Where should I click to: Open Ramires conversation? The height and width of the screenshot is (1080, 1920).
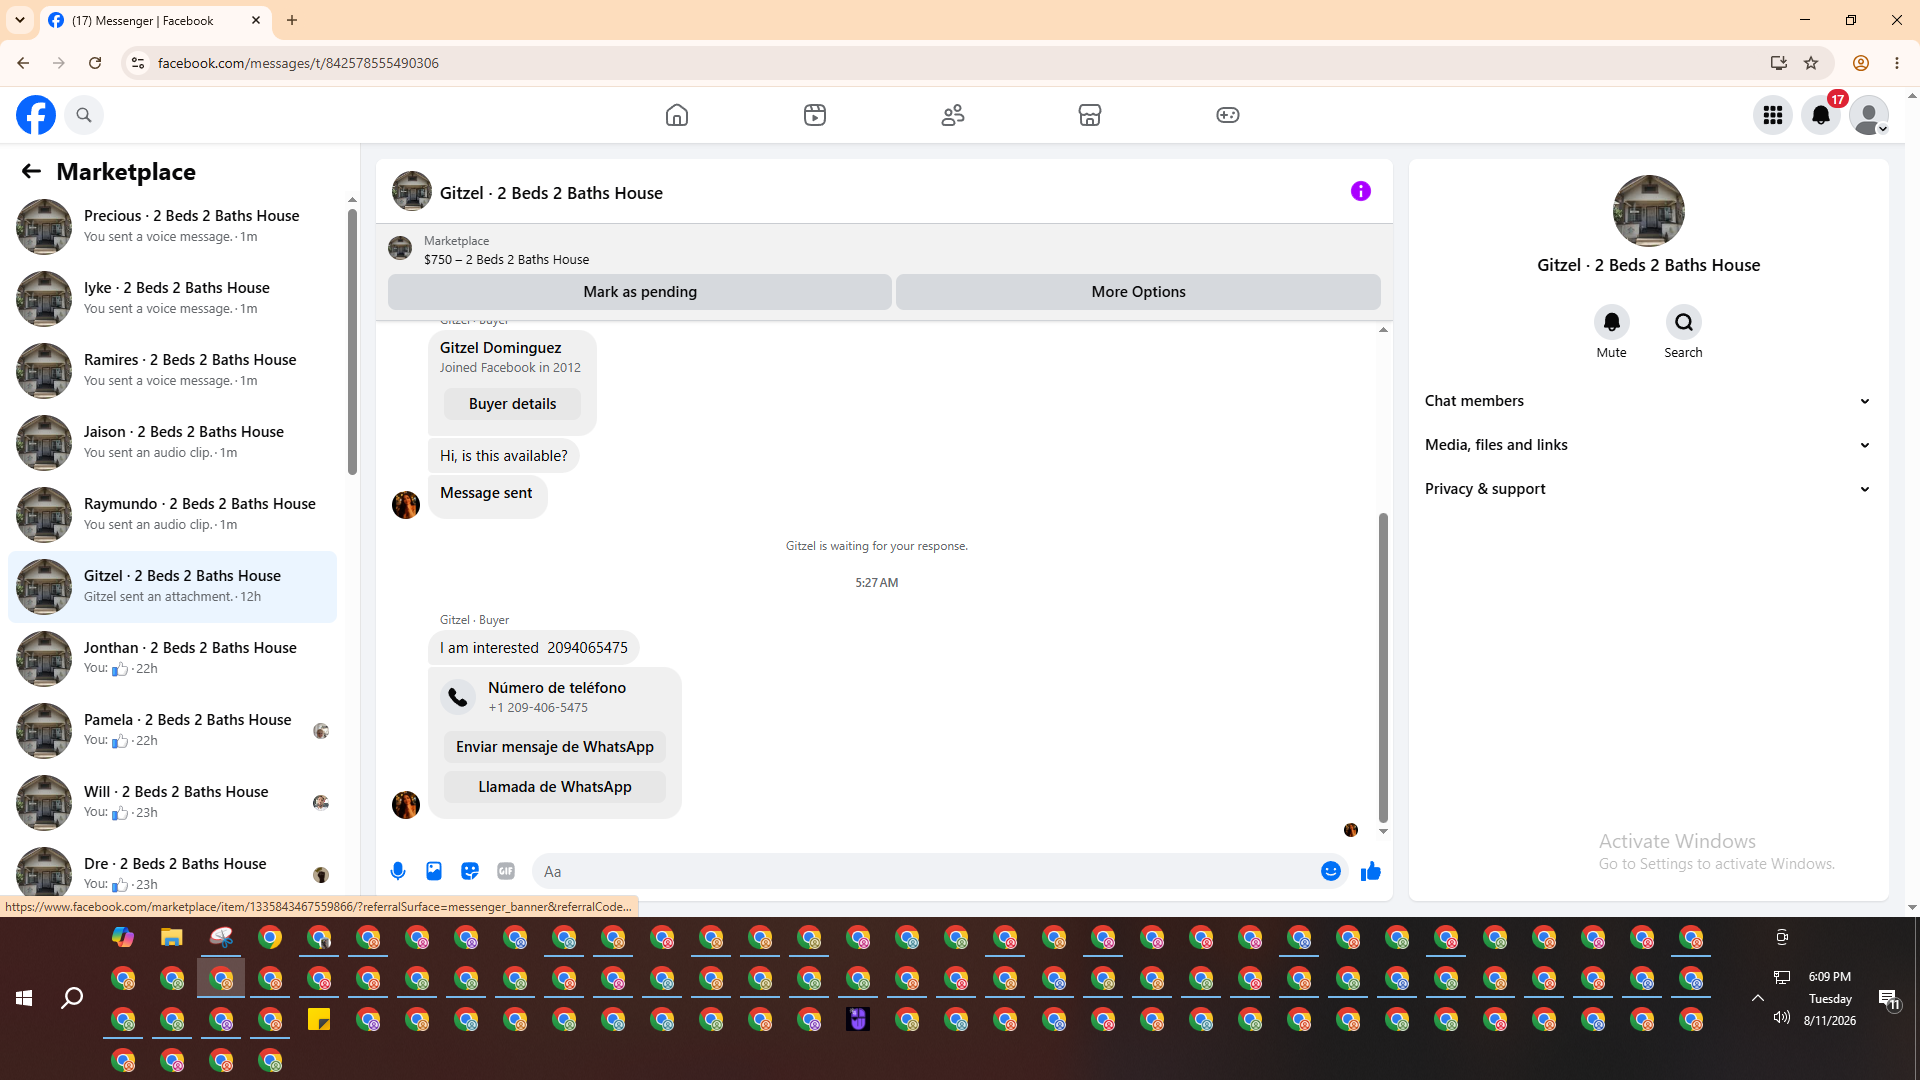click(x=172, y=370)
